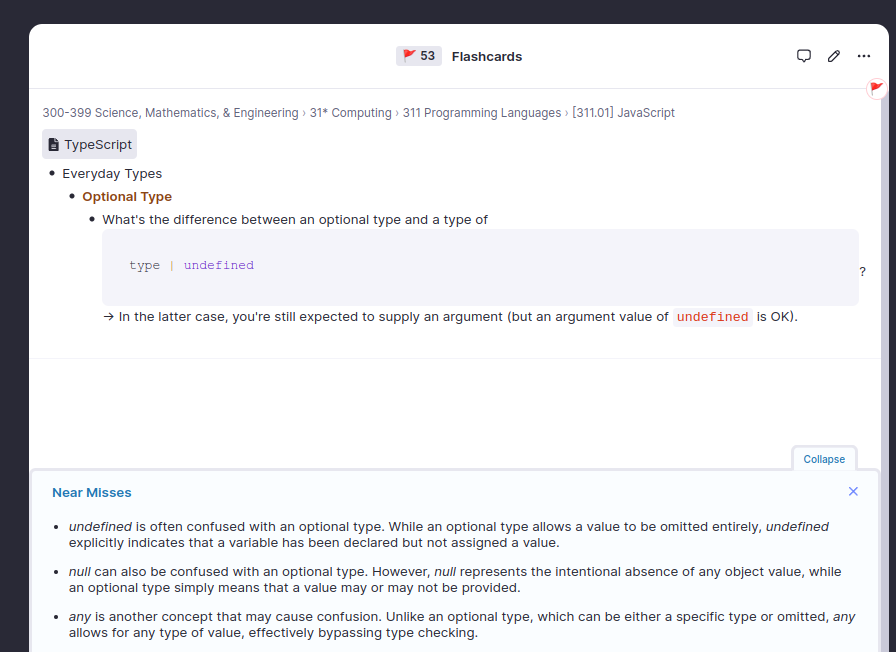Close the Near Misses panel
This screenshot has width=896, height=652.
tap(853, 491)
